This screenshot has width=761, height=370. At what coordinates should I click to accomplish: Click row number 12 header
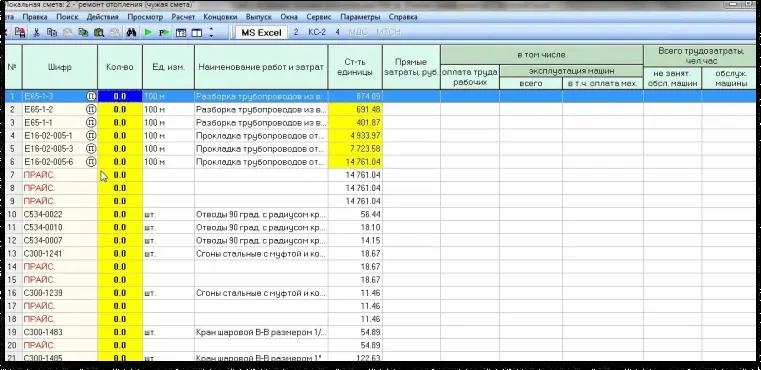pos(12,240)
